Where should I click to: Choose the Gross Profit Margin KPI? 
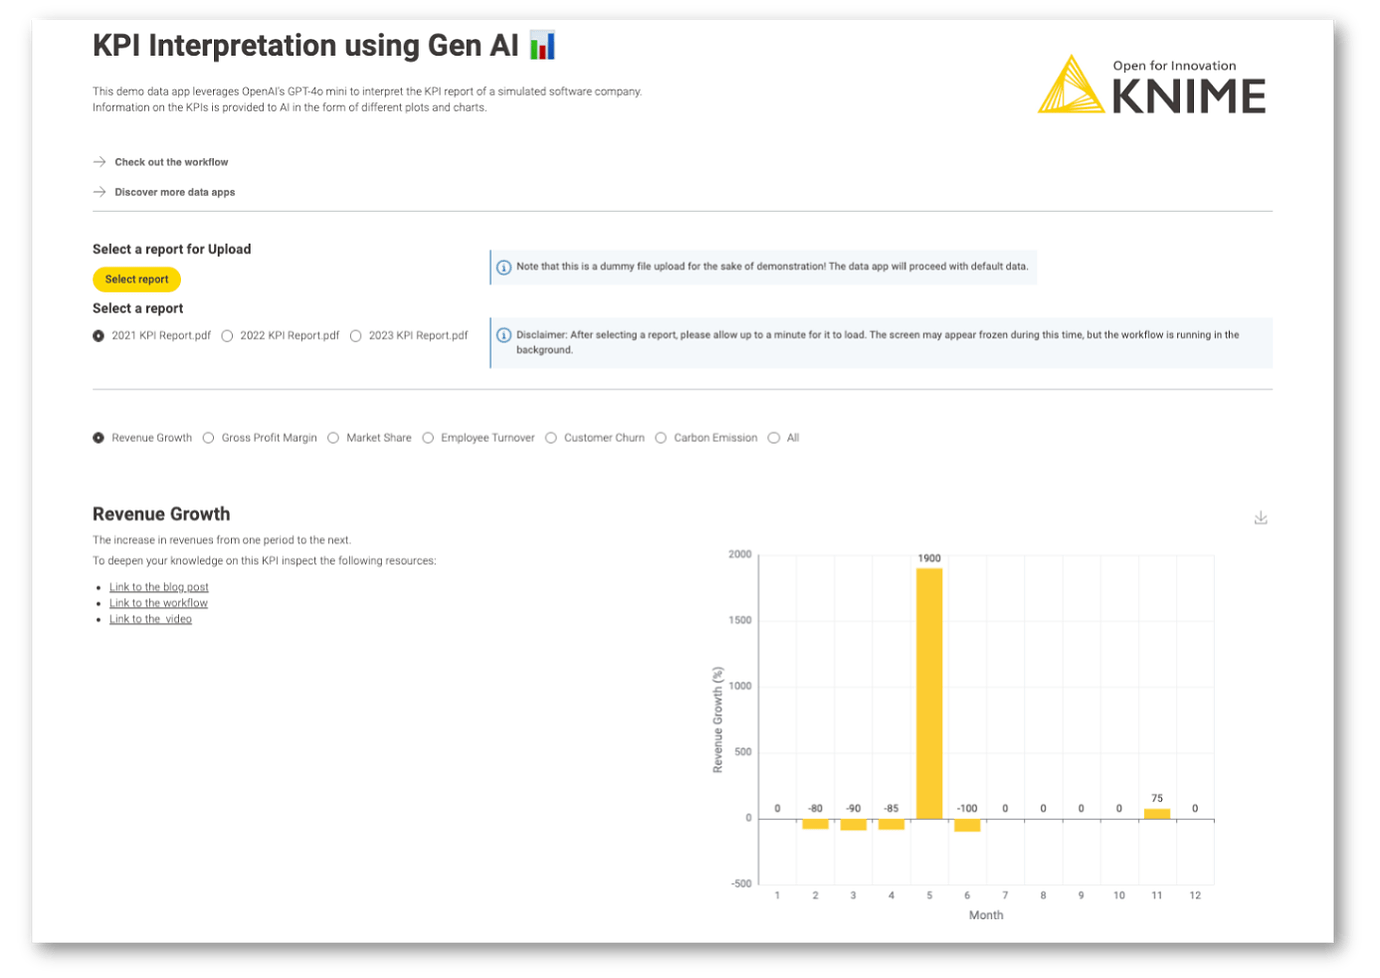pyautogui.click(x=208, y=437)
